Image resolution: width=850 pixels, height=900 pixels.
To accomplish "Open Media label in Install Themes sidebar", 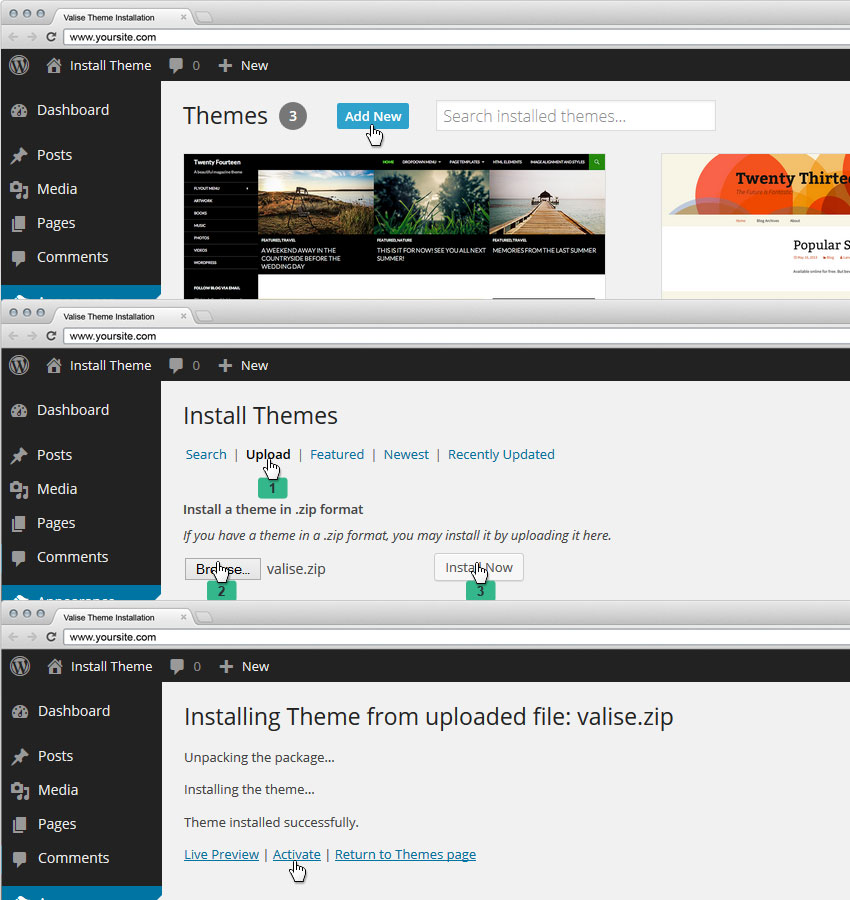I will click(57, 489).
